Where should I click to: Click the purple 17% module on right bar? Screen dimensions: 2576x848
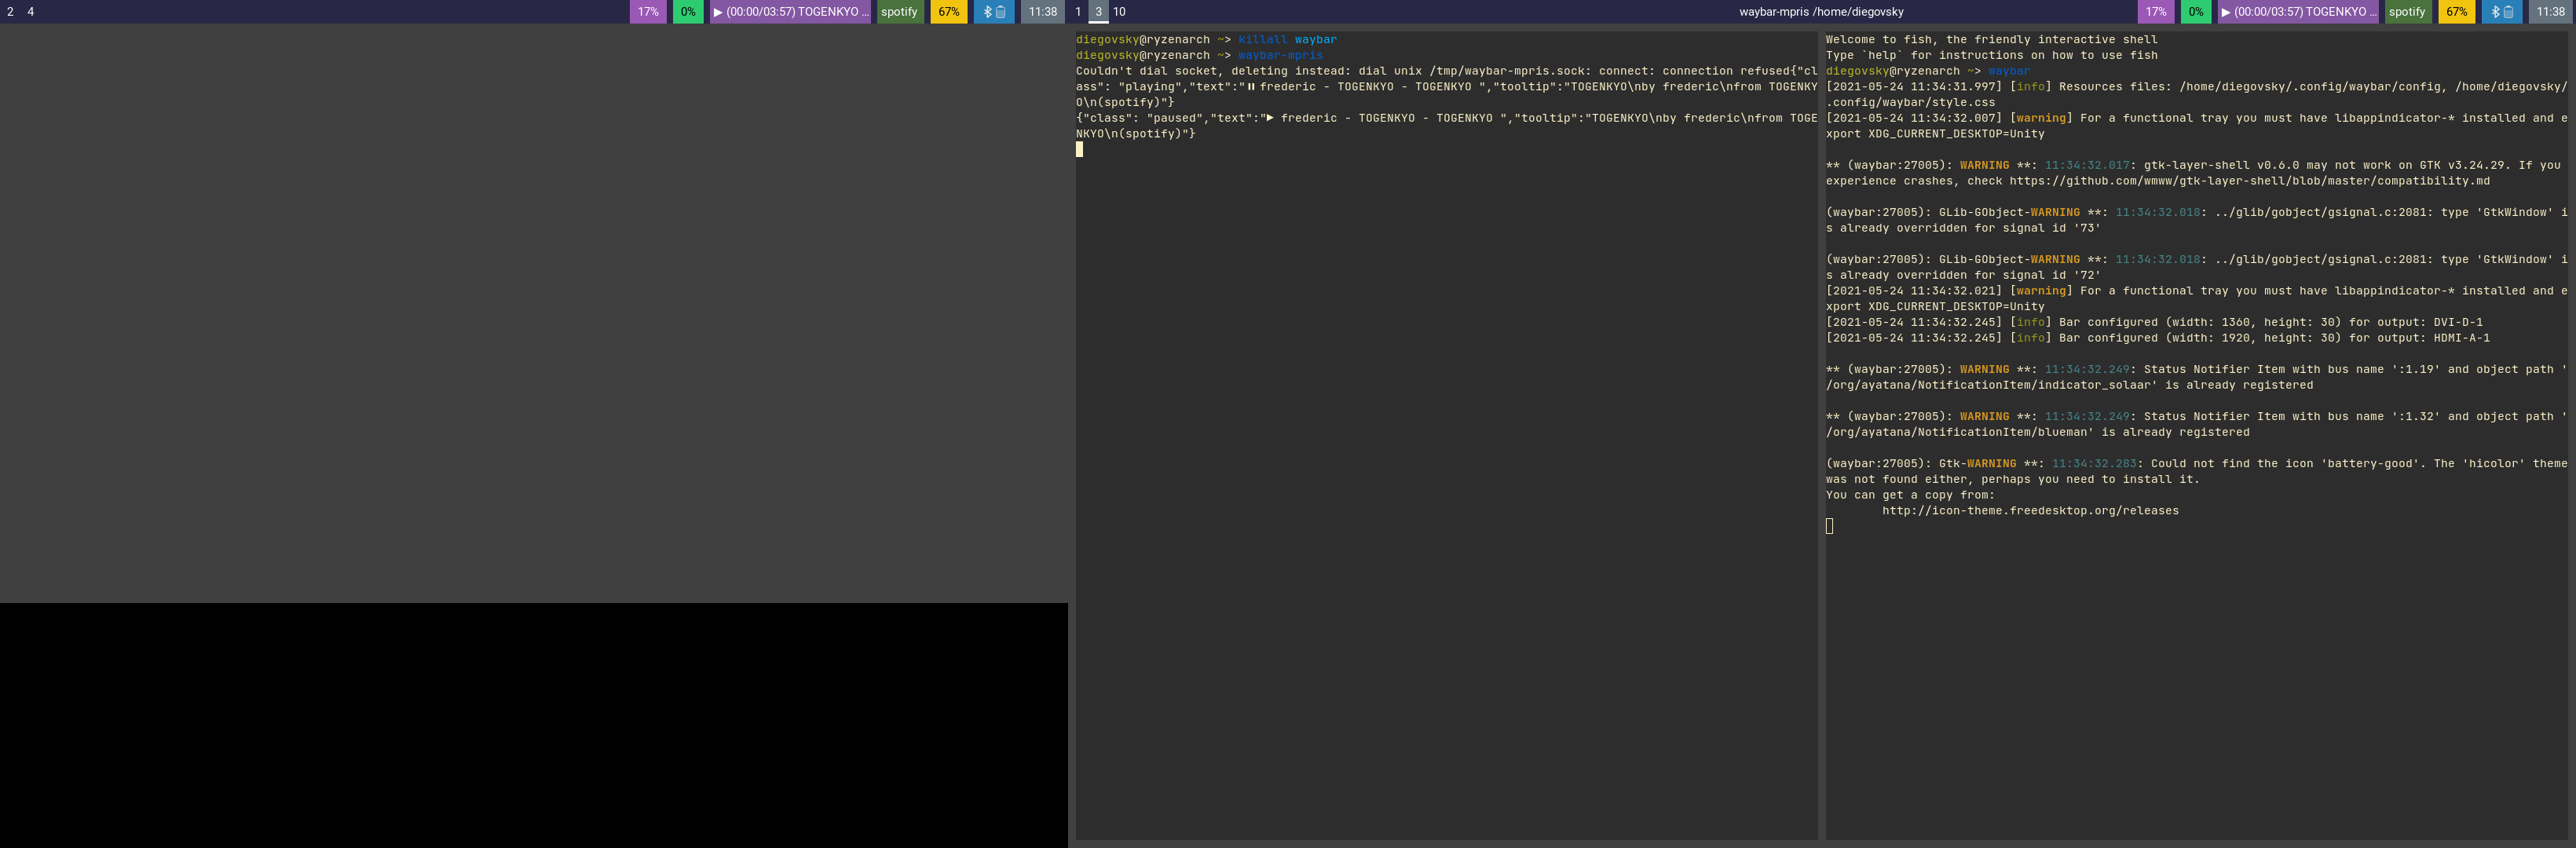pyautogui.click(x=2156, y=12)
